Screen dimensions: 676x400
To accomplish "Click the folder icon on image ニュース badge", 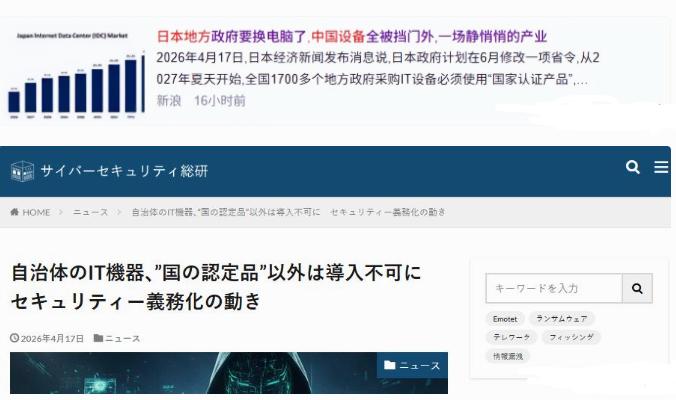I will (390, 365).
